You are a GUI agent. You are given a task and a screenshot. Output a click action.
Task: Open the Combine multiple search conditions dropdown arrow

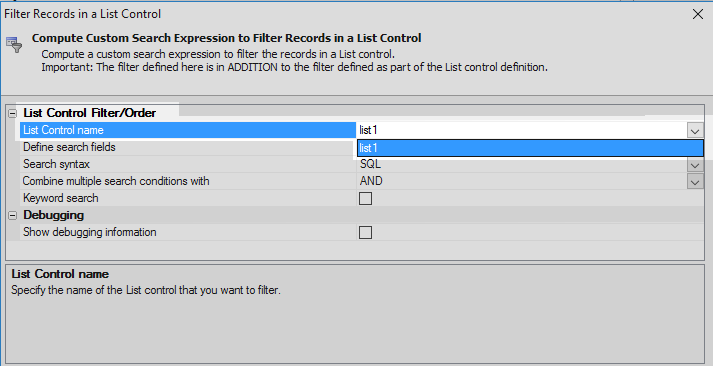coord(695,182)
